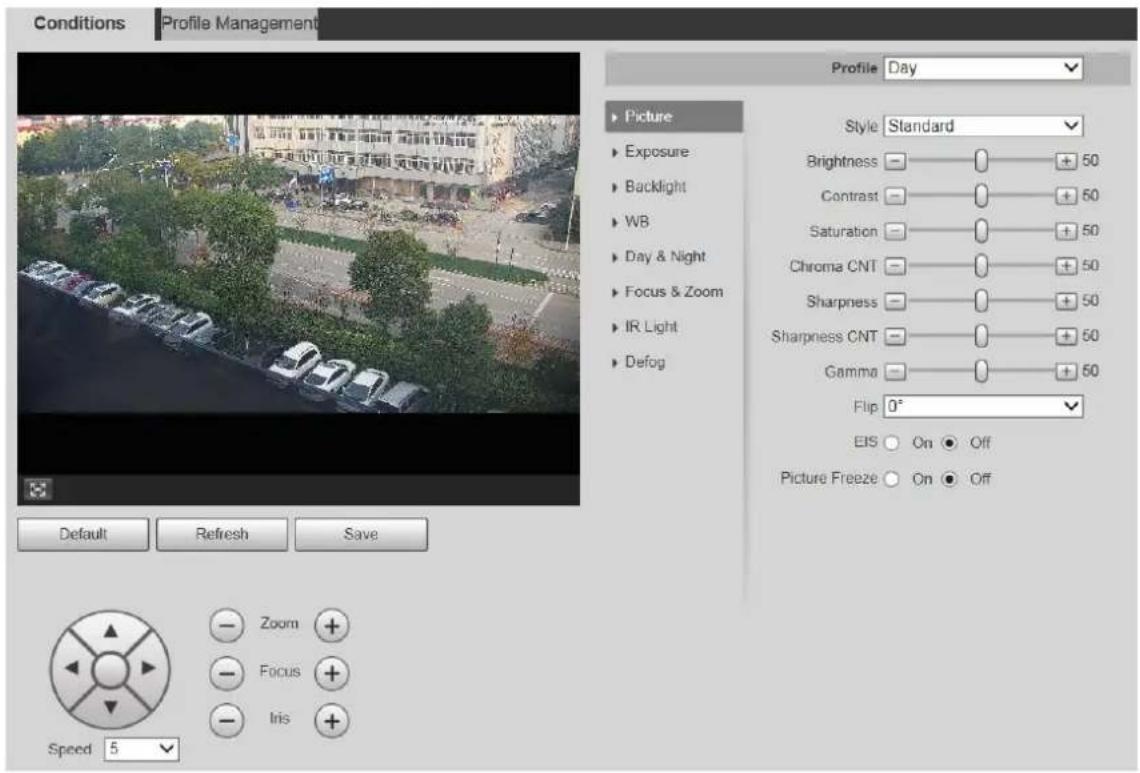Open the Flip dropdown showing 0°
Image resolution: width=1140 pixels, height=773 pixels.
coord(983,406)
